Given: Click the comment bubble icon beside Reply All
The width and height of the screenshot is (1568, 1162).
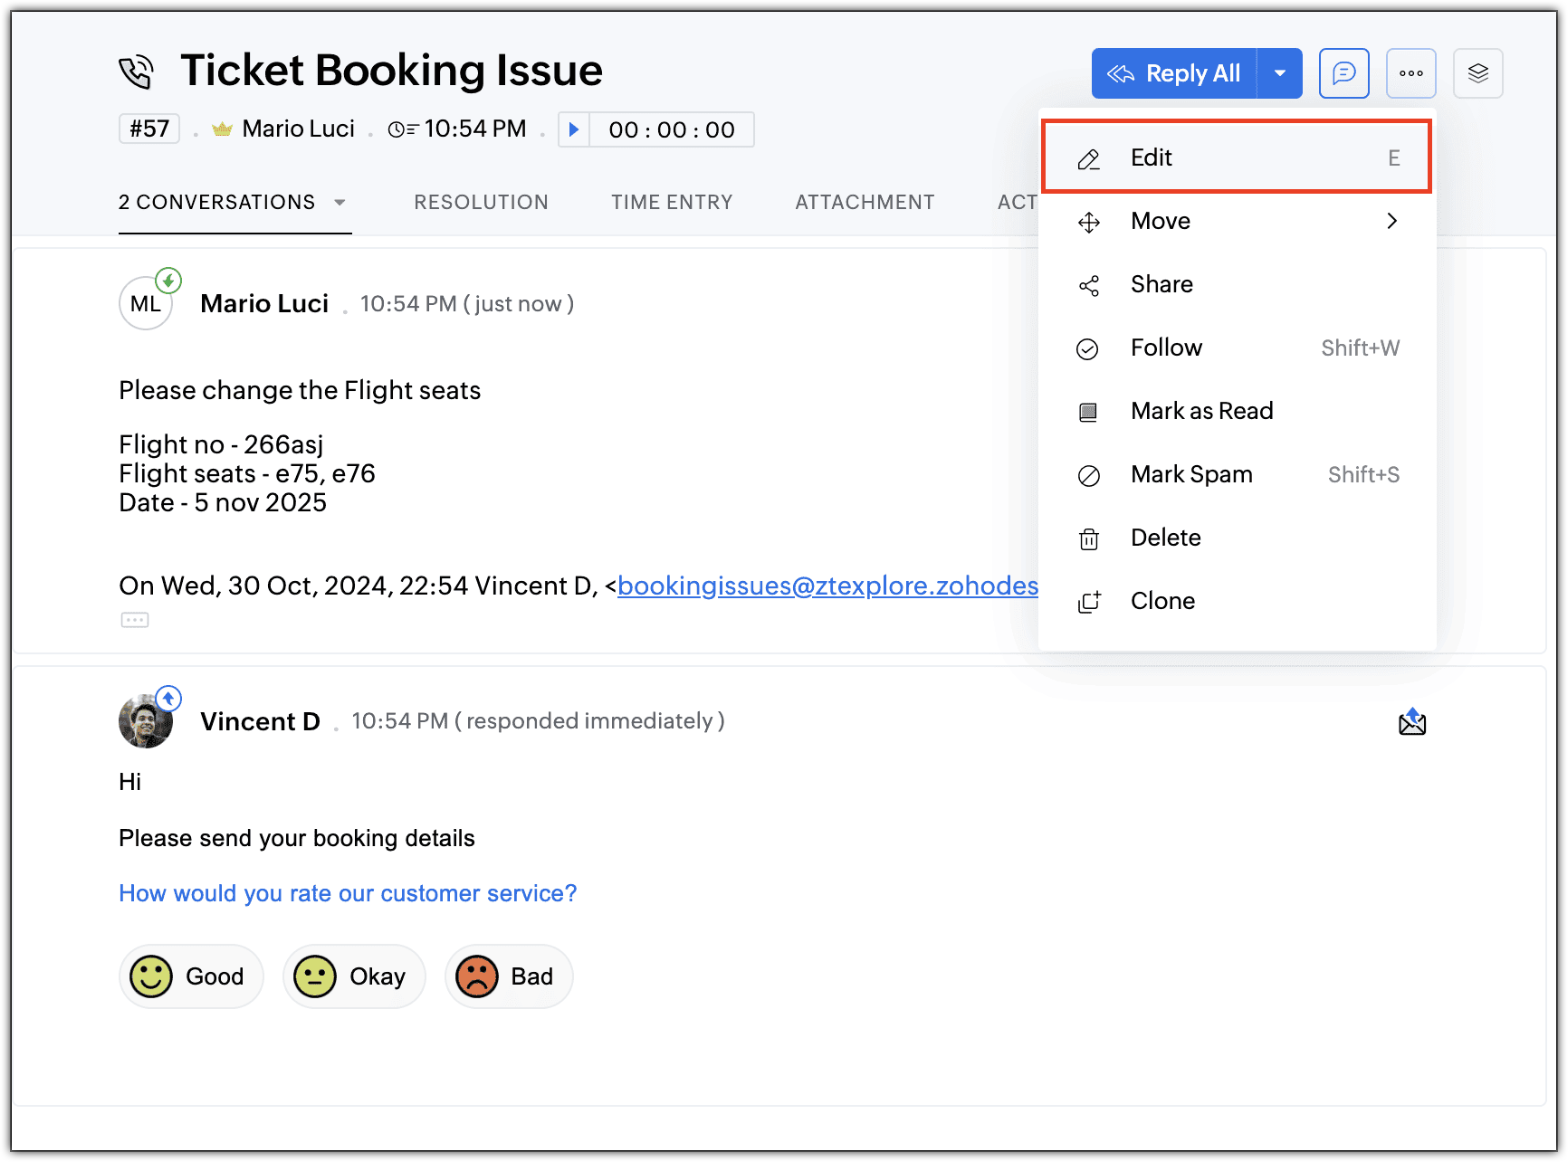Looking at the screenshot, I should 1343,73.
